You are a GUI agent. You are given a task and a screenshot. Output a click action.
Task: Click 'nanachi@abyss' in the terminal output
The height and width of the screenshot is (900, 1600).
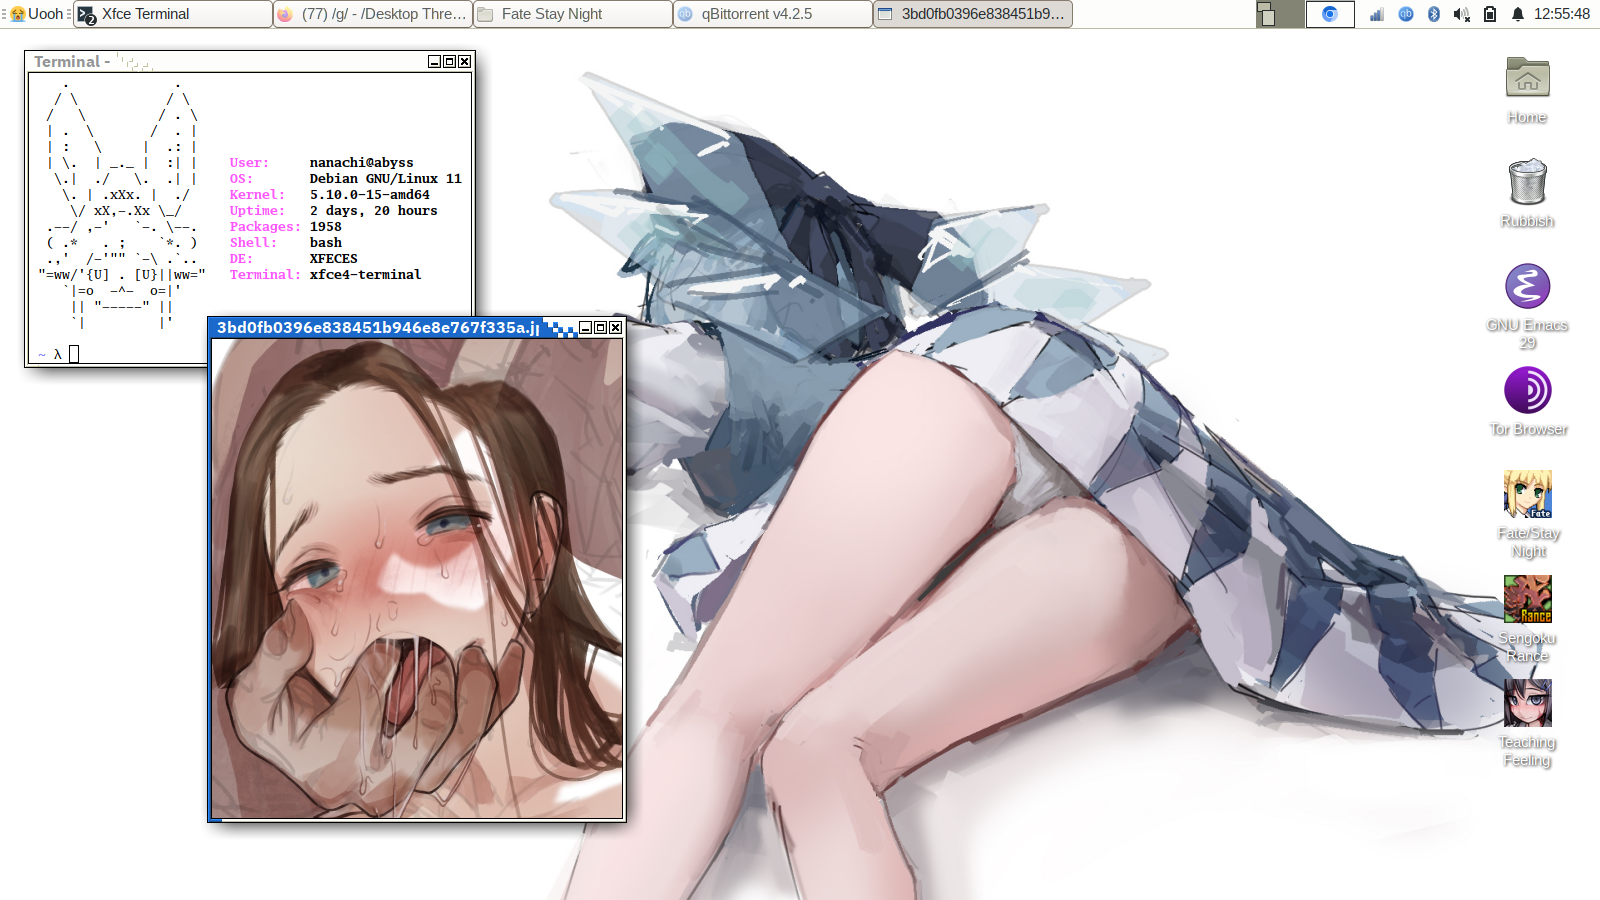point(361,162)
